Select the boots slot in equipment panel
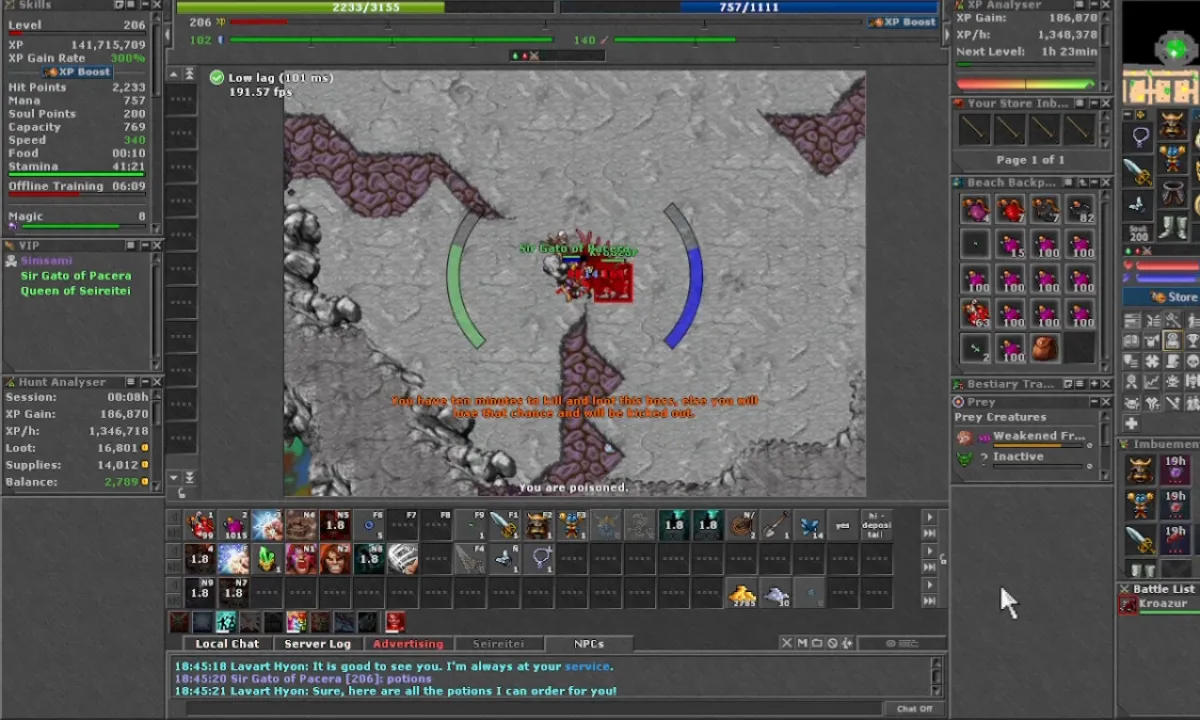1200x720 pixels. pos(1172,227)
